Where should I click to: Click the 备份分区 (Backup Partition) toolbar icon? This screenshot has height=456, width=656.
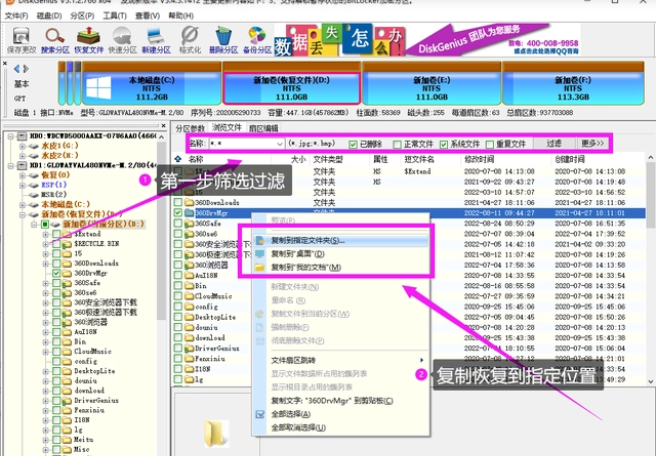pos(257,38)
